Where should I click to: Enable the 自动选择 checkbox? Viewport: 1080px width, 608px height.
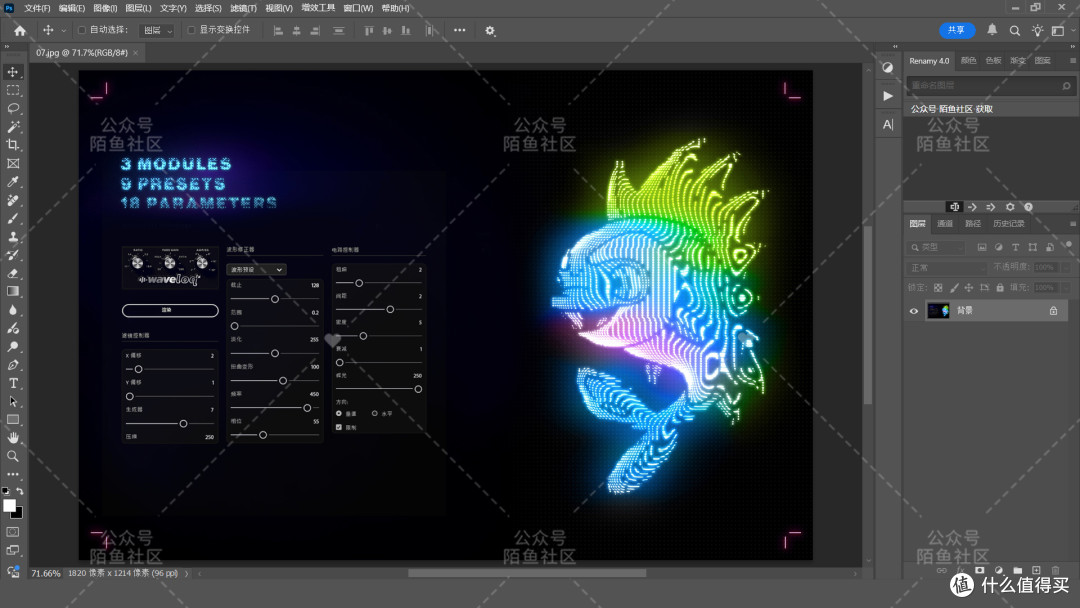[x=82, y=30]
